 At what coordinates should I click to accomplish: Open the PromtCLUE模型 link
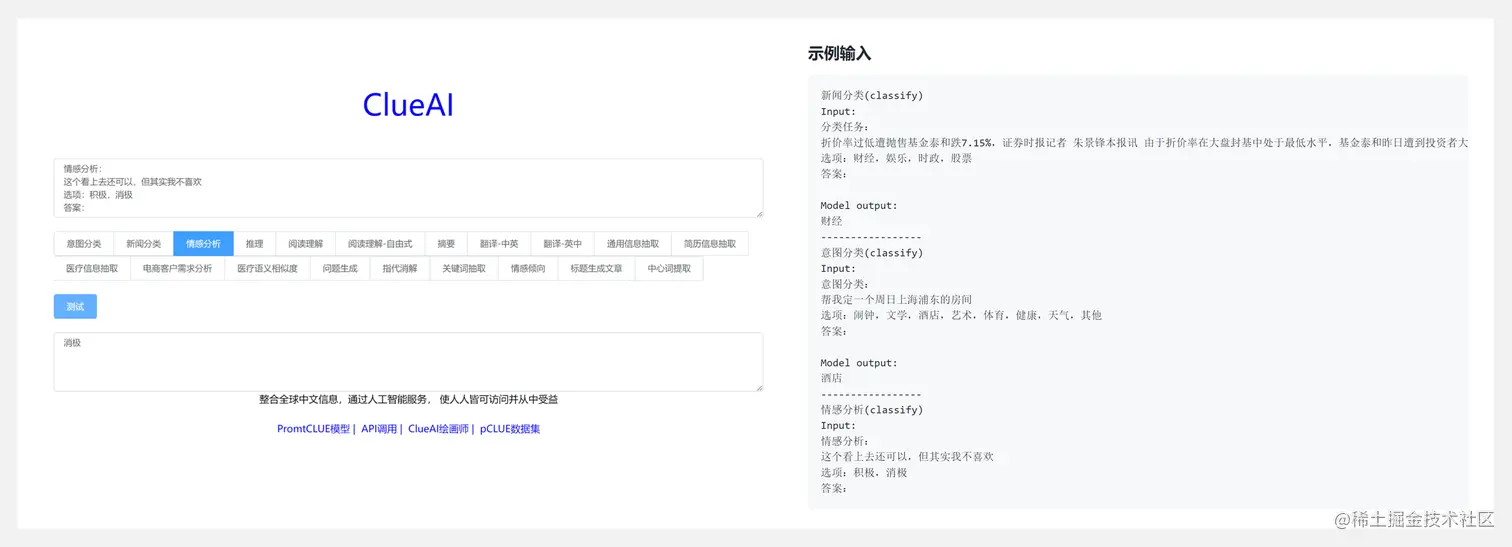click(314, 429)
